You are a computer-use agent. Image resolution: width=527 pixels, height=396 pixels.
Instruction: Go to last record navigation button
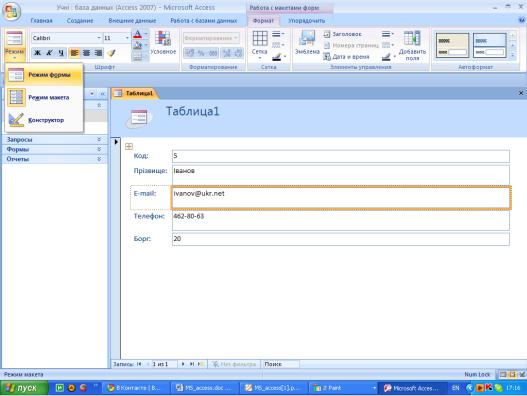(x=192, y=364)
